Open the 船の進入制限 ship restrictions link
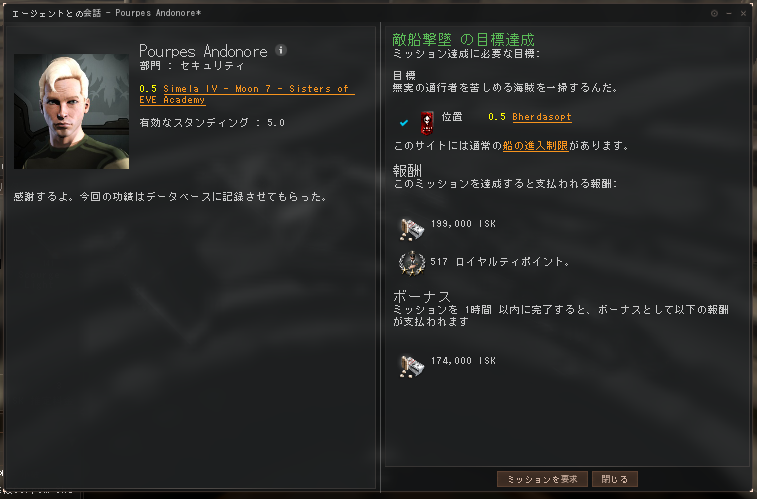Image resolution: width=757 pixels, height=499 pixels. [x=535, y=146]
